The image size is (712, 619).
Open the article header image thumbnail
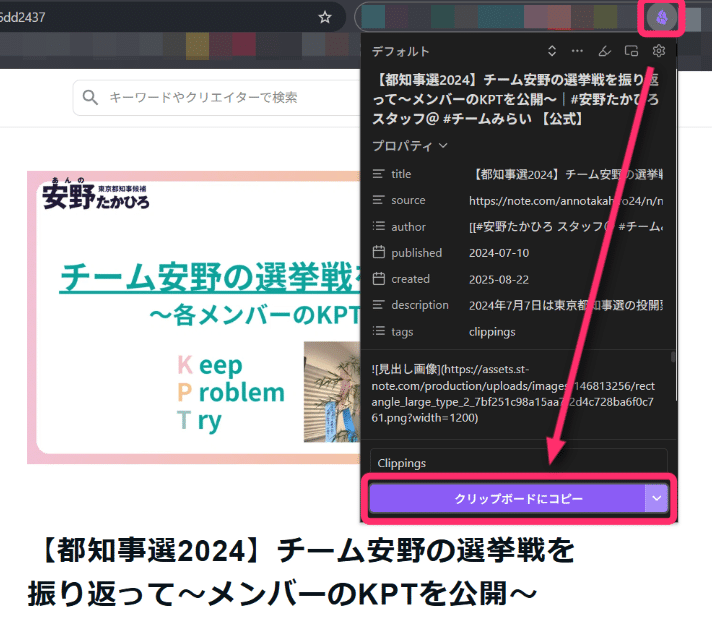(x=193, y=317)
